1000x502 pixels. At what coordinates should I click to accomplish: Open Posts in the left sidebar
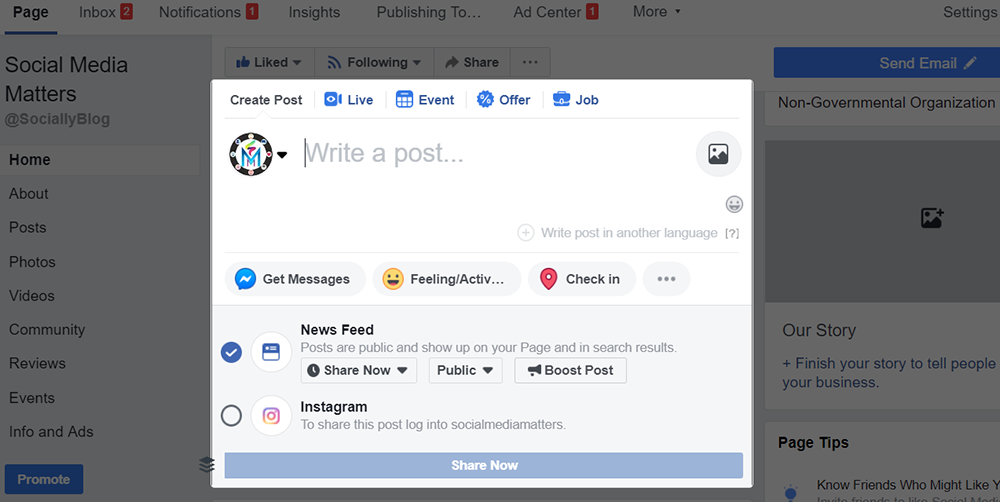[27, 228]
